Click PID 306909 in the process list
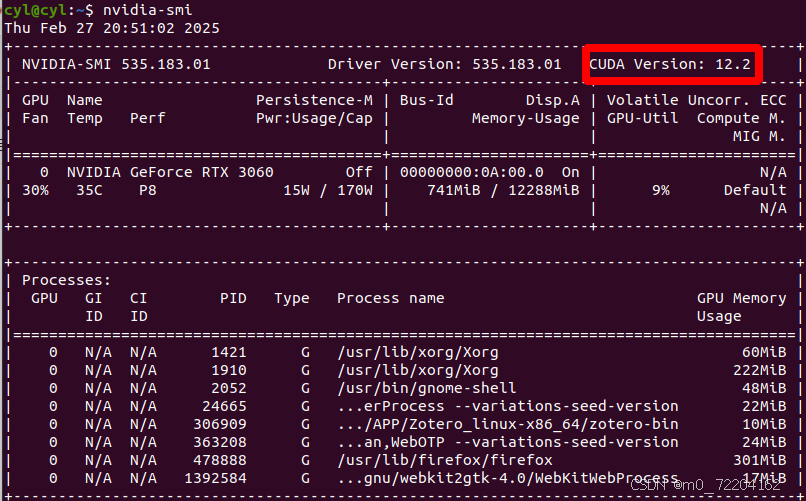The height and width of the screenshot is (501, 806). click(x=220, y=424)
